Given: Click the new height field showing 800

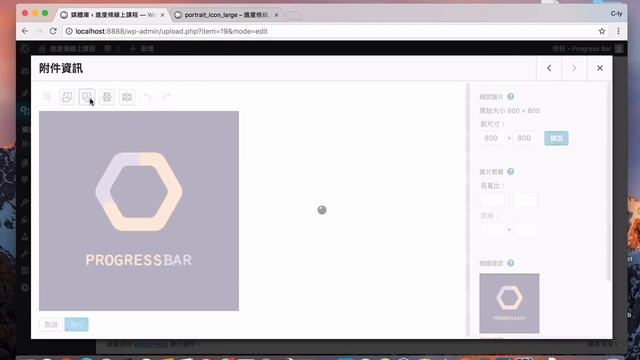Looking at the screenshot, I should click(x=525, y=138).
